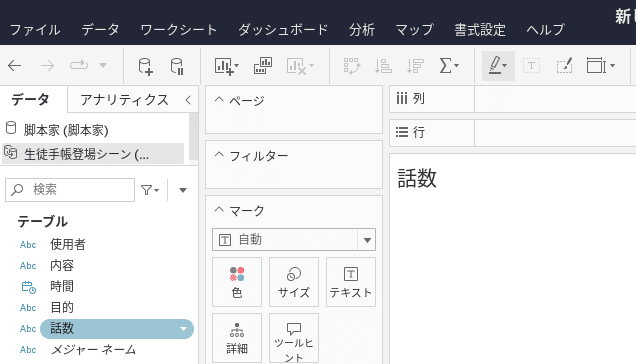Screen dimensions: 636x364
Task: Click the 詳細 detail marks button
Action: pyautogui.click(x=237, y=338)
